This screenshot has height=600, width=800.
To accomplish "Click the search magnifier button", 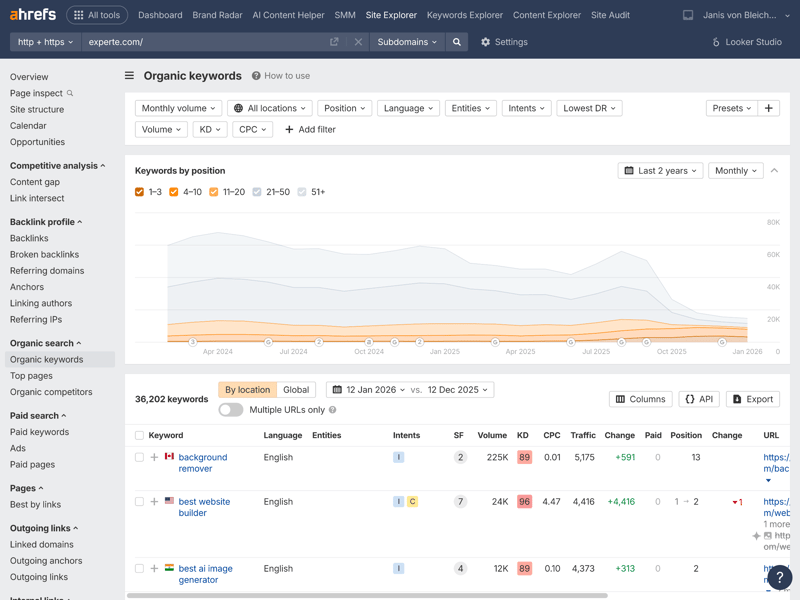I will [457, 42].
